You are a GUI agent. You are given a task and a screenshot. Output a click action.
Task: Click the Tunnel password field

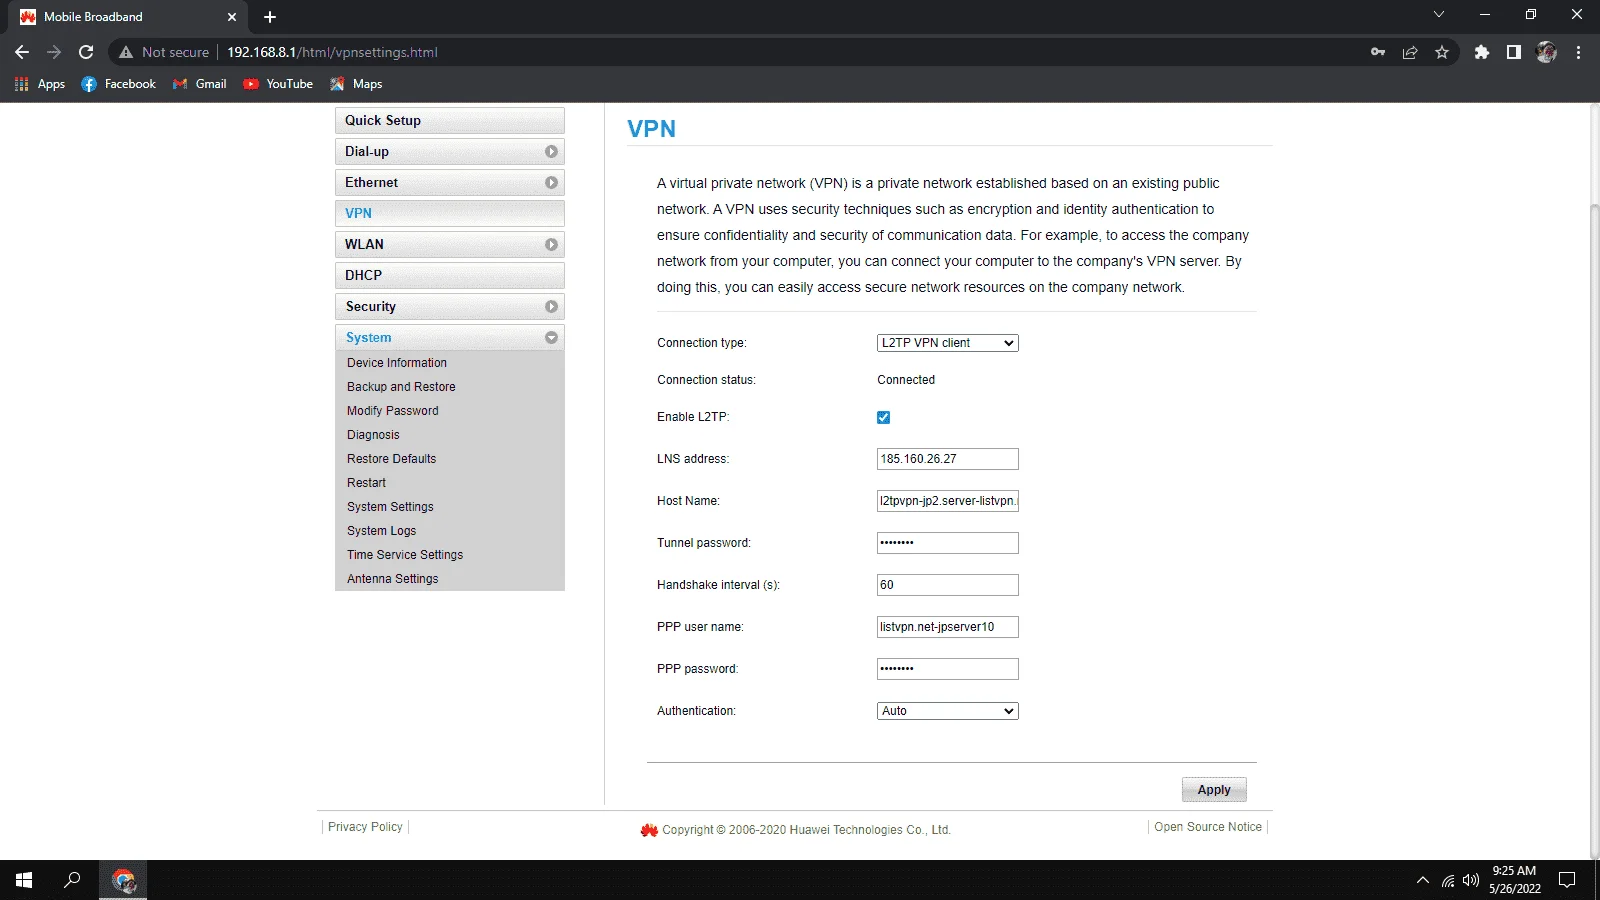(947, 543)
